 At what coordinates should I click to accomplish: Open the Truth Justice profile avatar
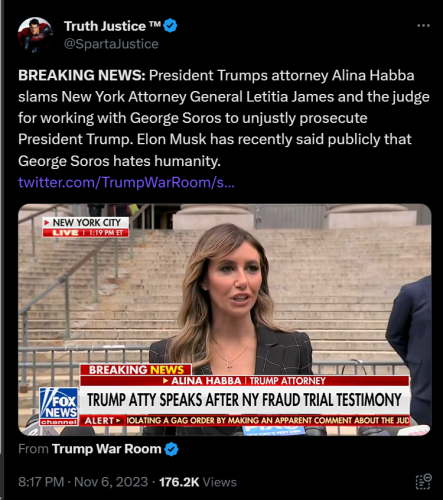click(35, 35)
